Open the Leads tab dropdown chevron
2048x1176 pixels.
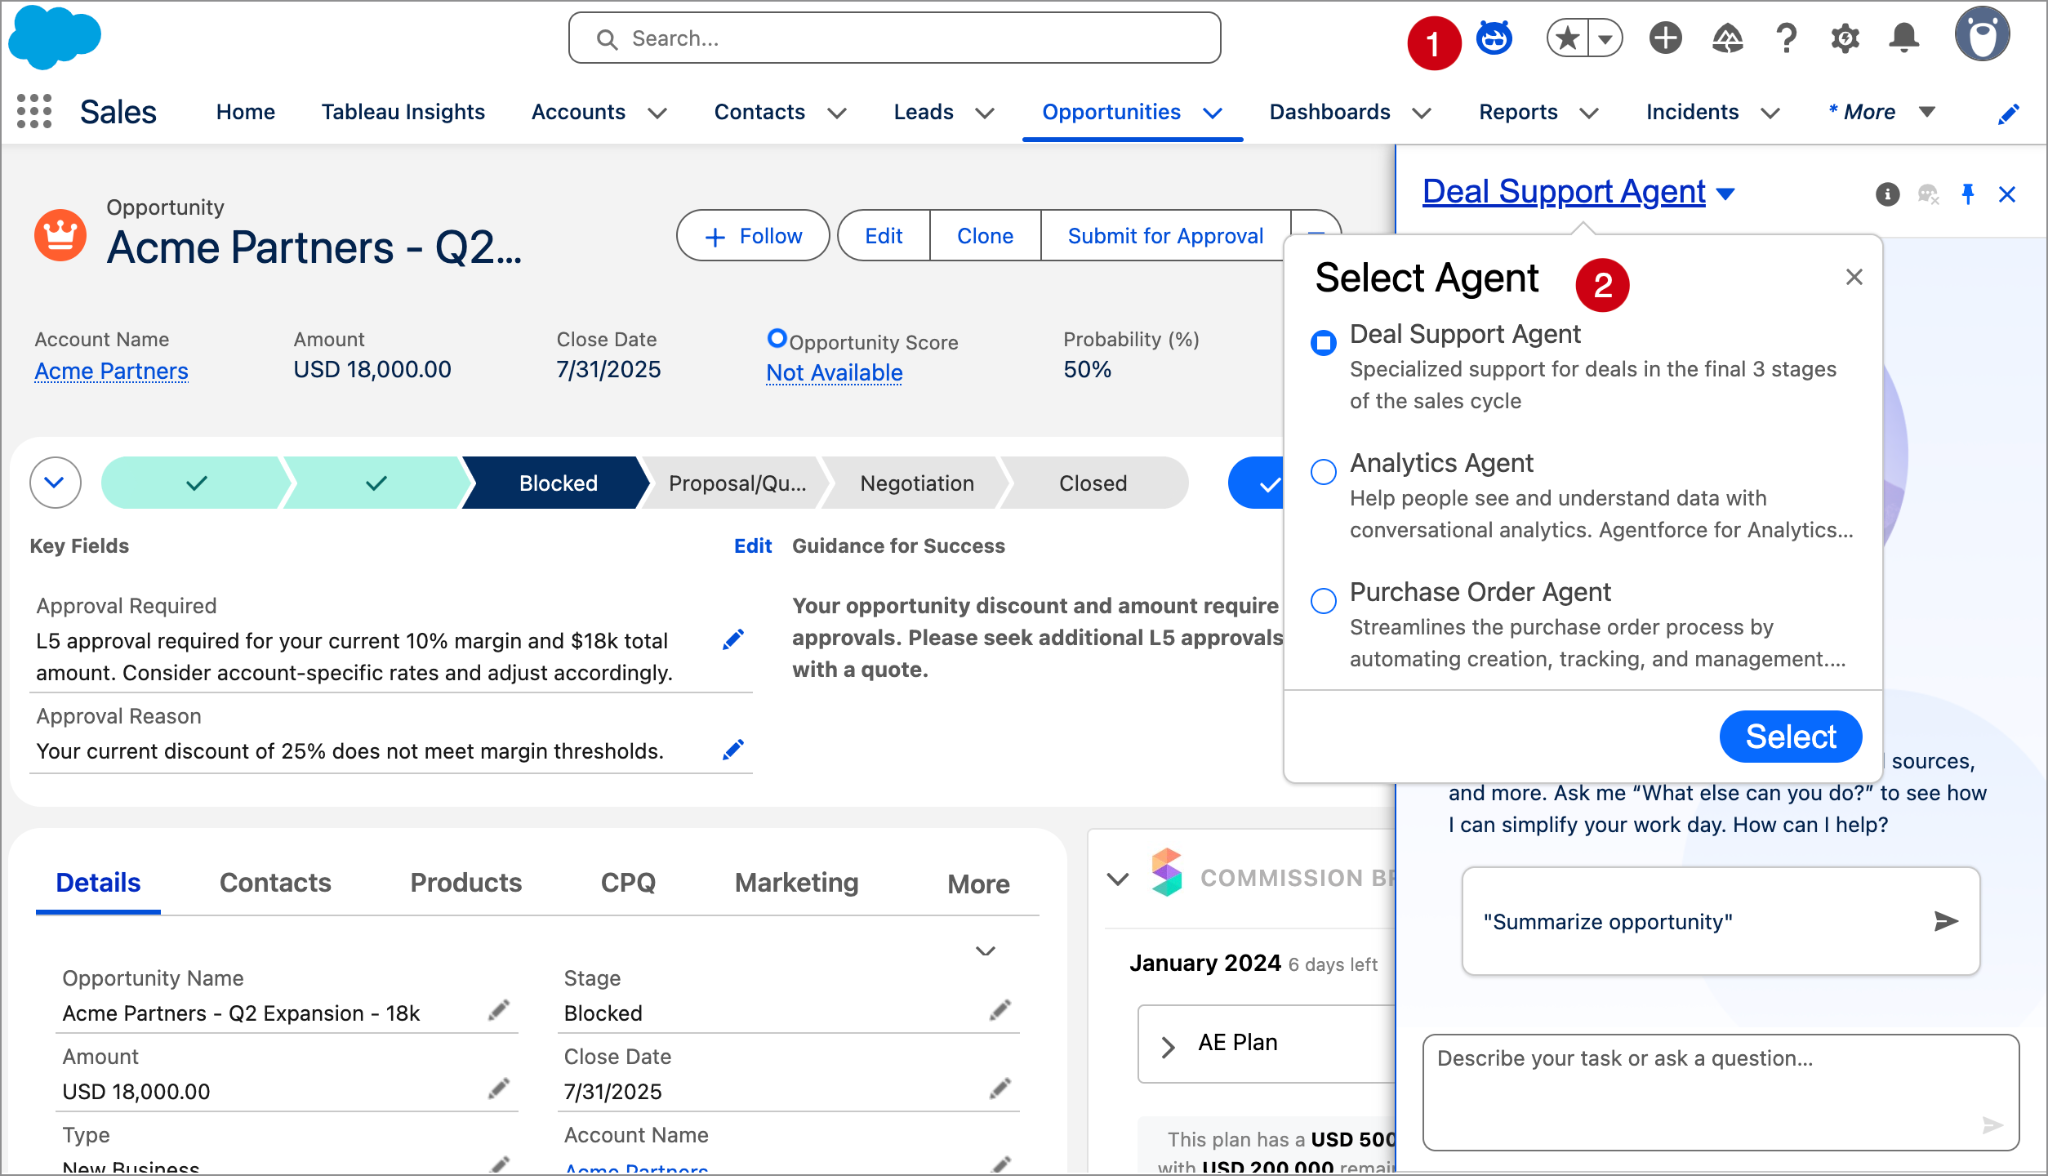pos(985,113)
